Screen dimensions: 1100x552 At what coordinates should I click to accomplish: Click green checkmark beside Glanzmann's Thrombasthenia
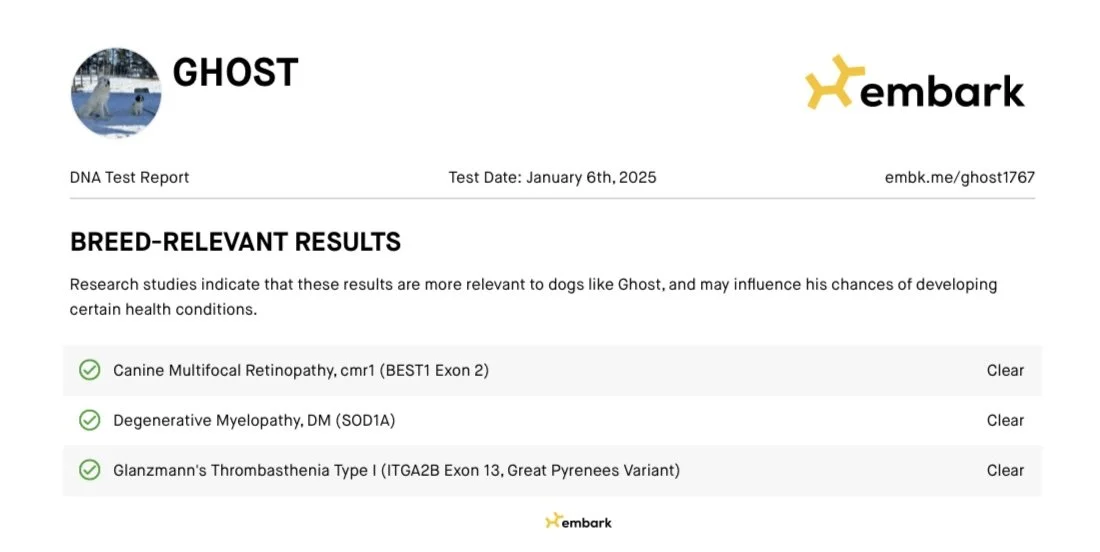[90, 470]
